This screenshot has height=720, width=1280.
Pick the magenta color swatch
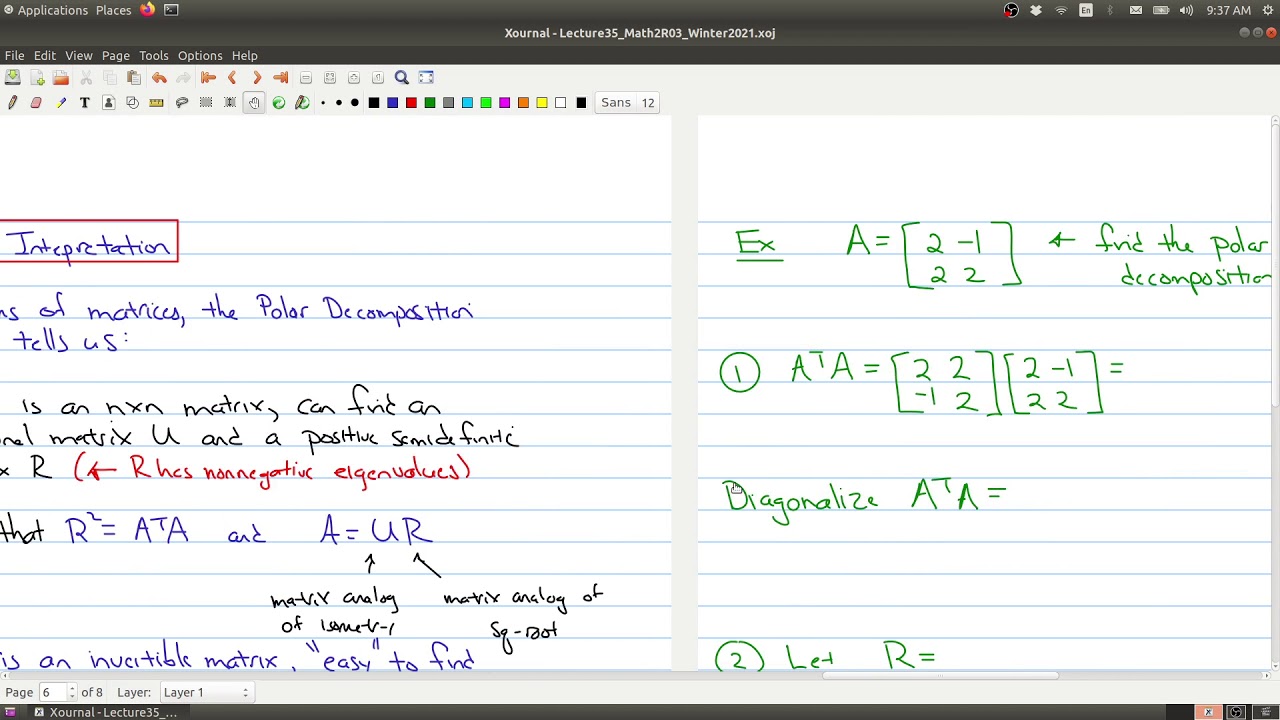[505, 103]
